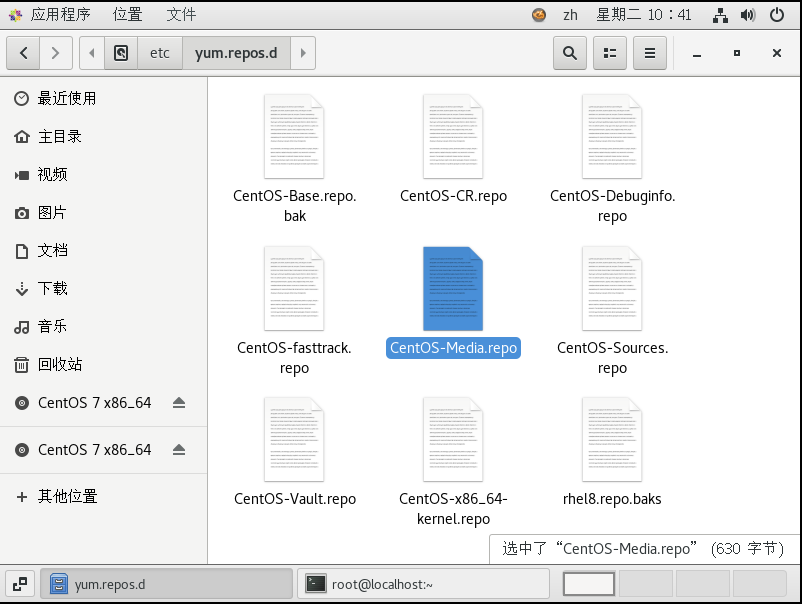The height and width of the screenshot is (604, 802).
Task: Click the CentOS-Media.repo file name label
Action: [453, 348]
